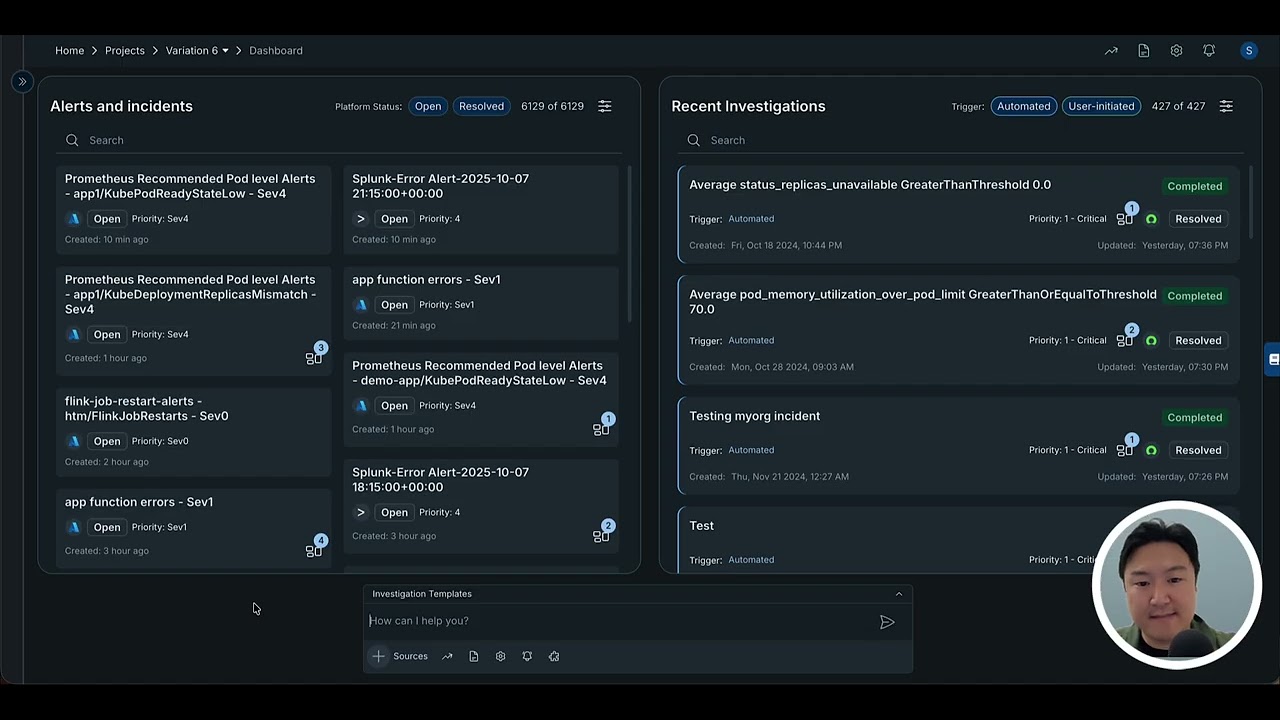
Task: Click the notifications bell in top header
Action: pyautogui.click(x=1209, y=51)
